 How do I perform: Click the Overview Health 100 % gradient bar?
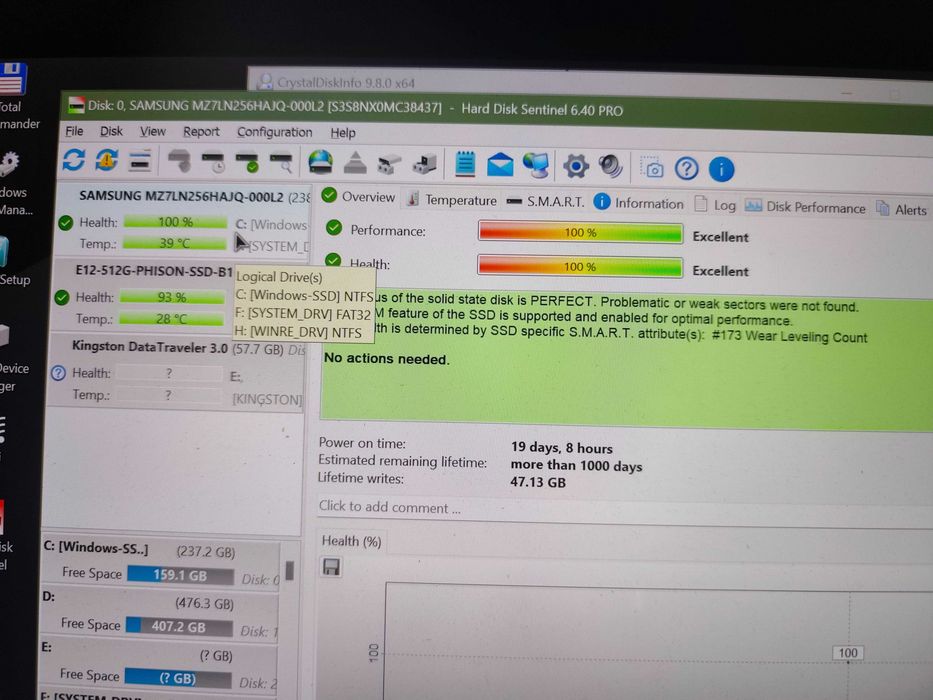[580, 267]
